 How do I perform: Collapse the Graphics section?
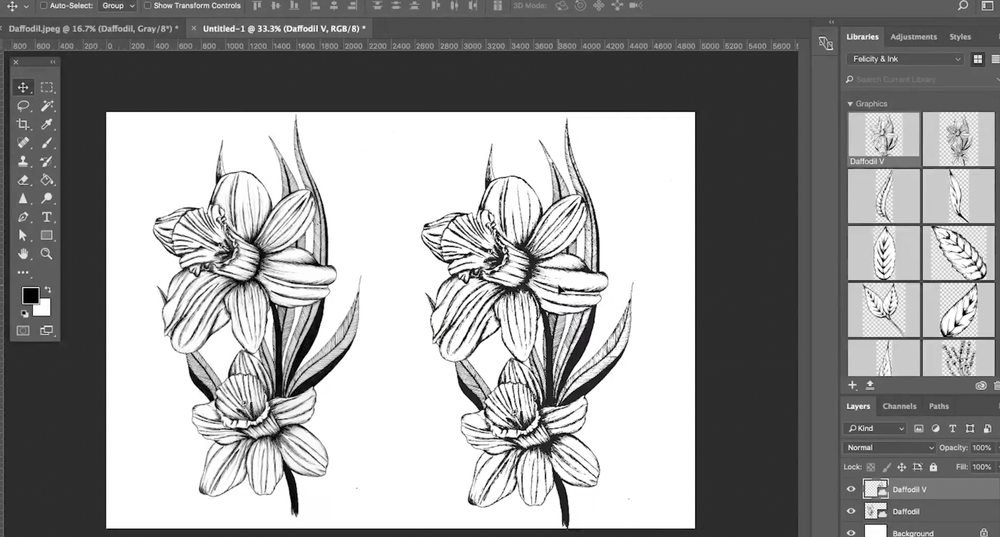click(x=850, y=103)
